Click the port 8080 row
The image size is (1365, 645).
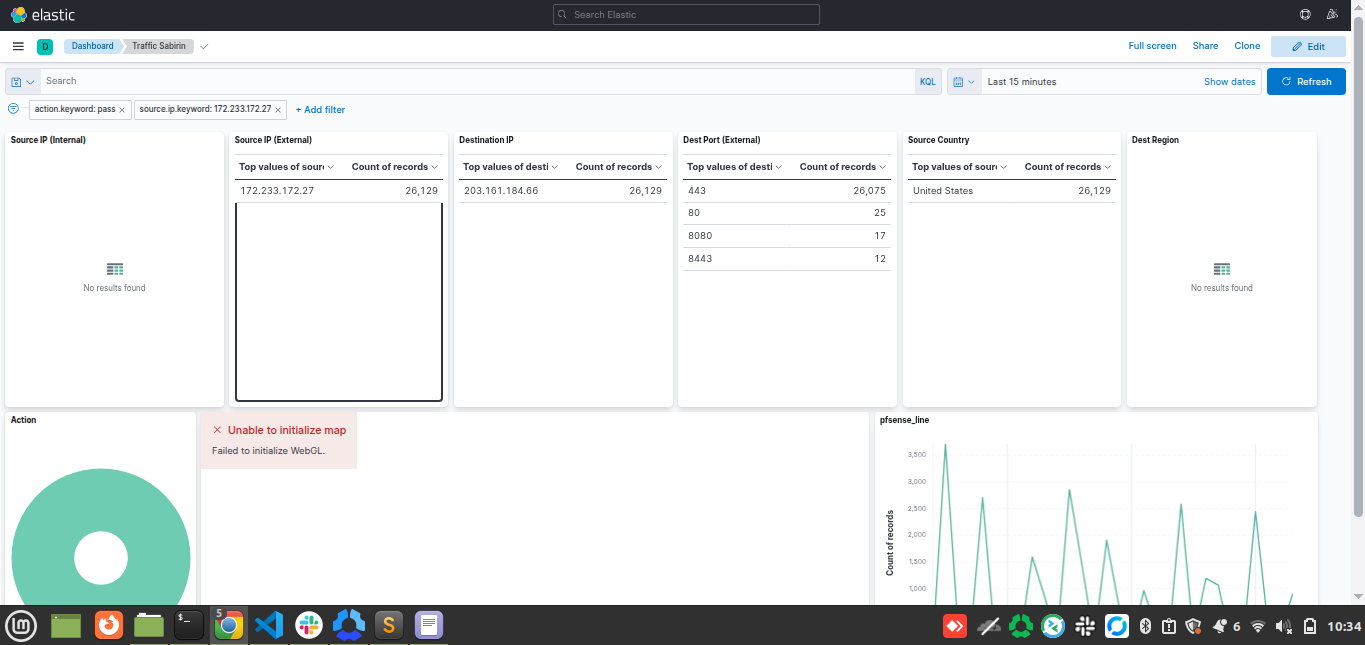click(787, 236)
